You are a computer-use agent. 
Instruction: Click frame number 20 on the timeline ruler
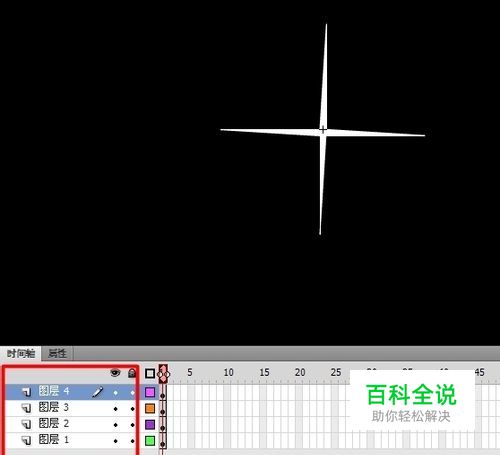click(x=300, y=372)
